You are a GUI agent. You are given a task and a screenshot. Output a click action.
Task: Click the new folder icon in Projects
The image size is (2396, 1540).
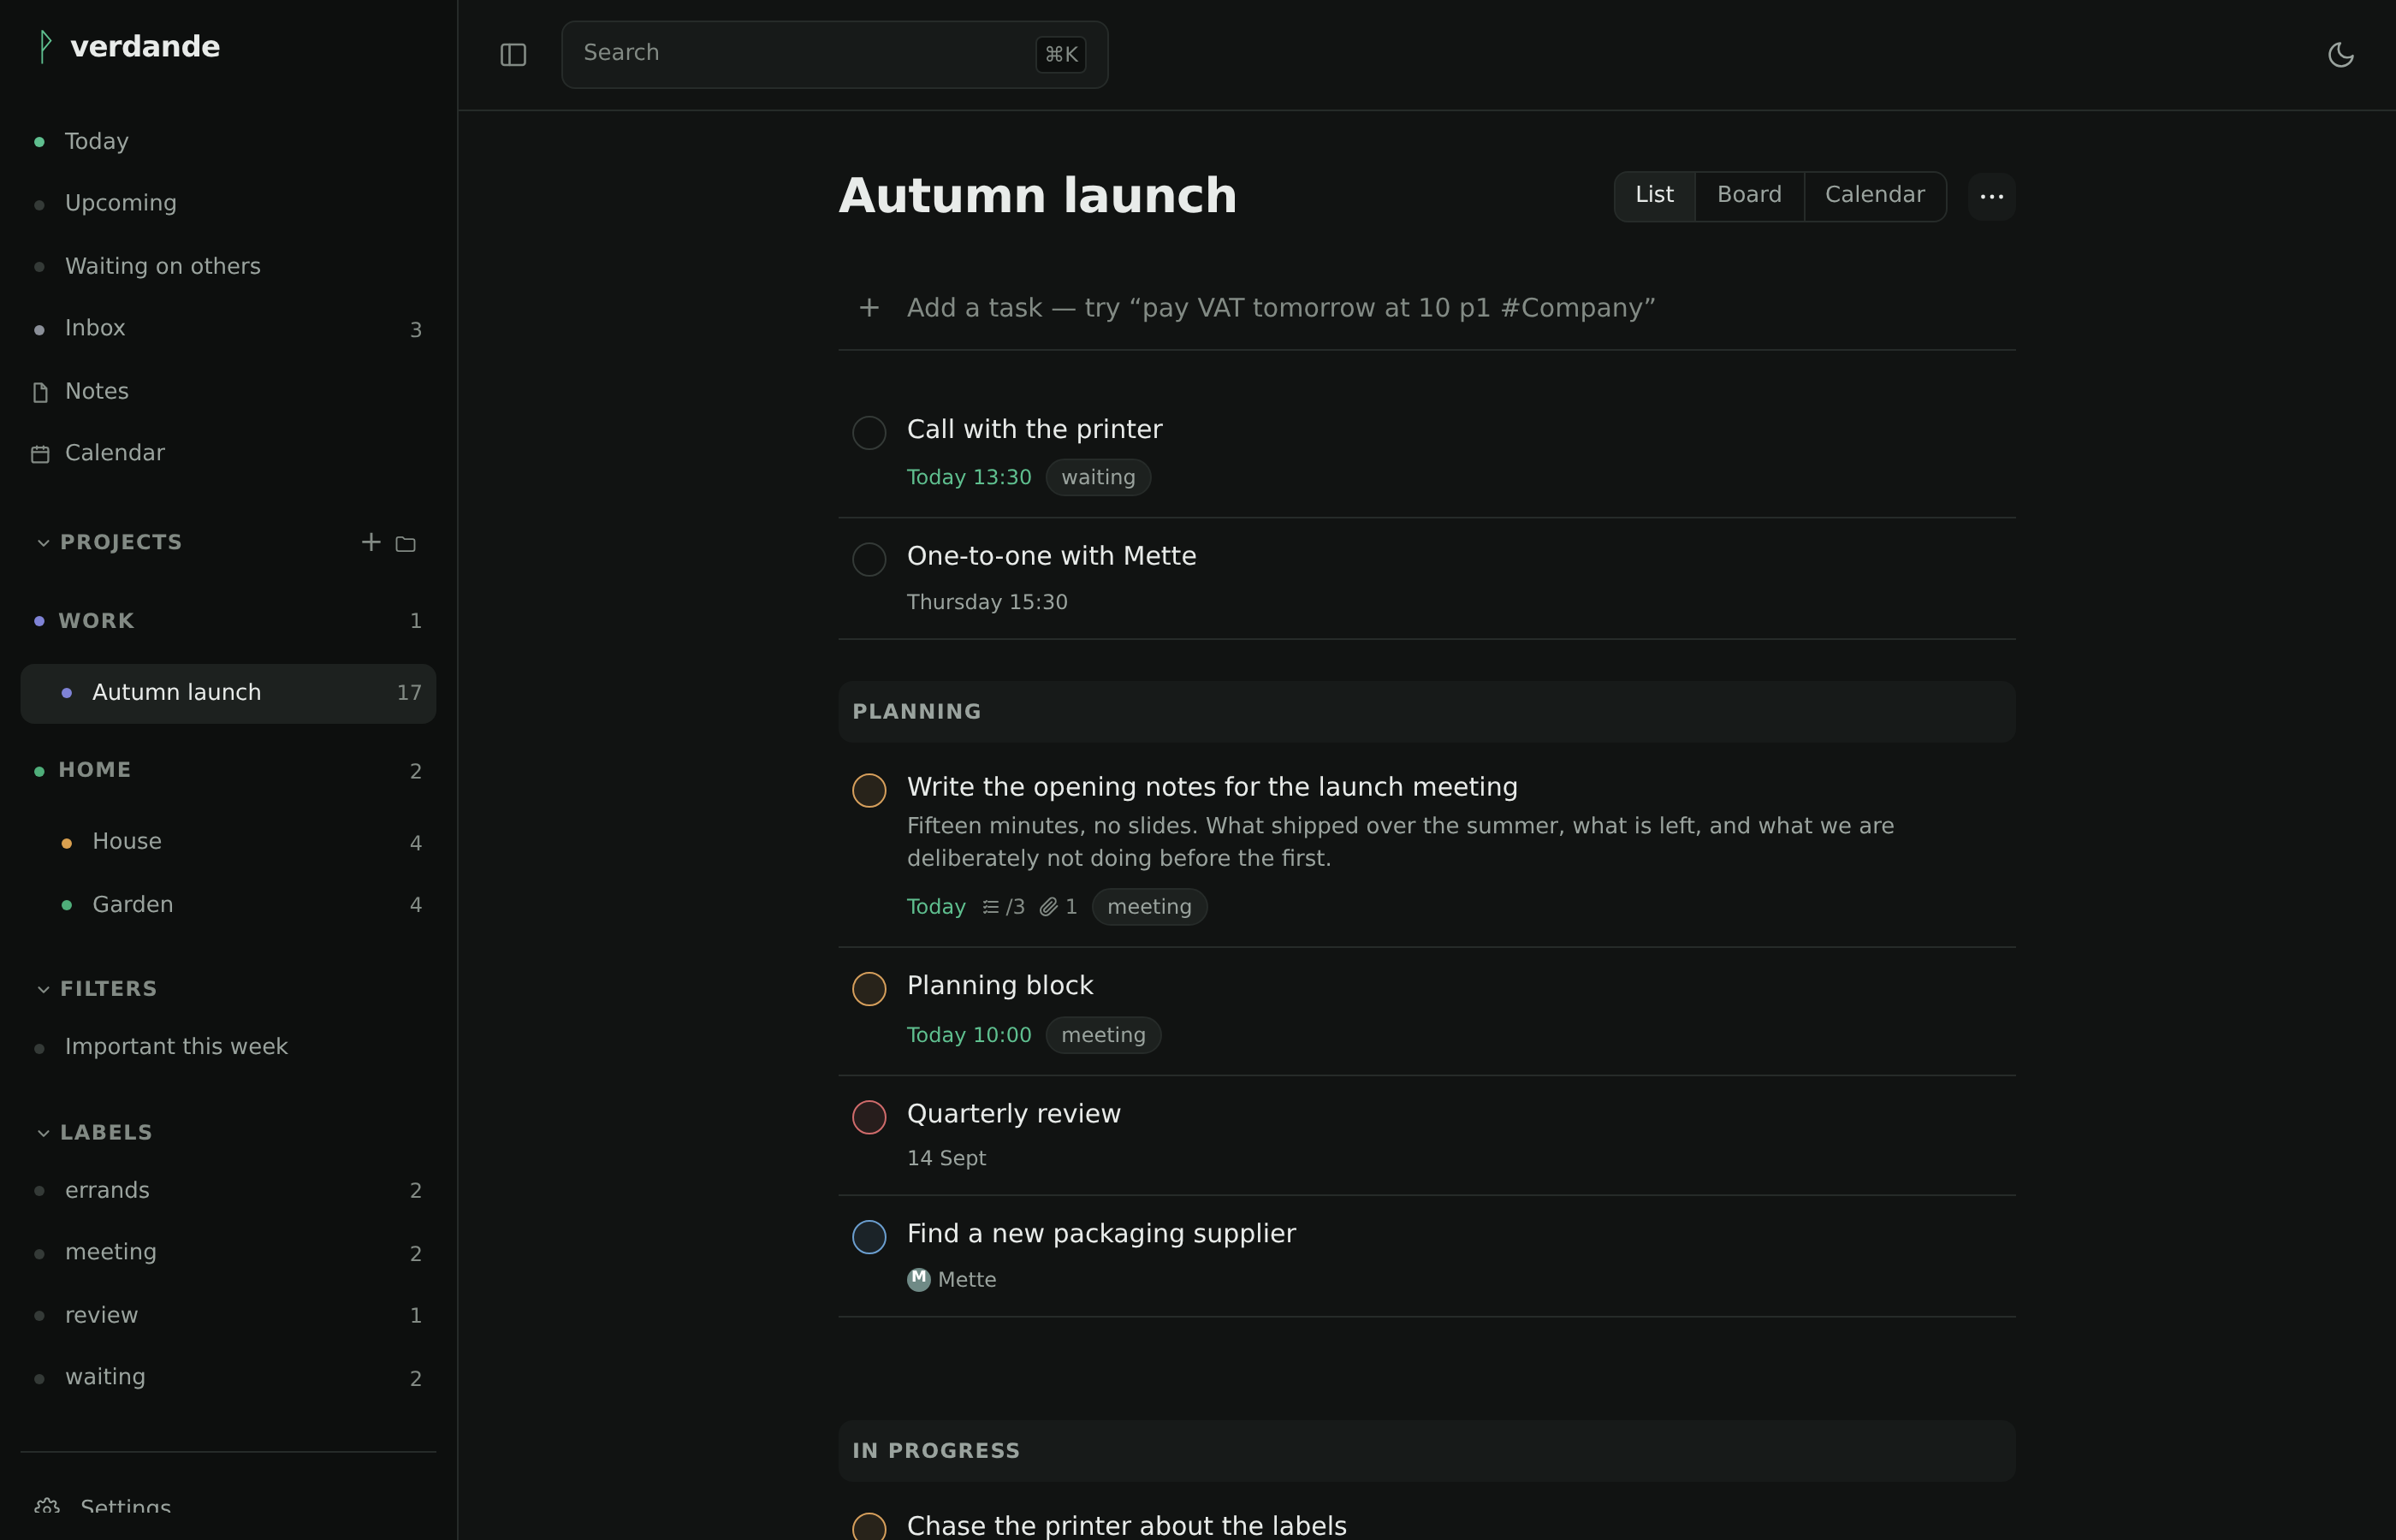pyautogui.click(x=405, y=544)
